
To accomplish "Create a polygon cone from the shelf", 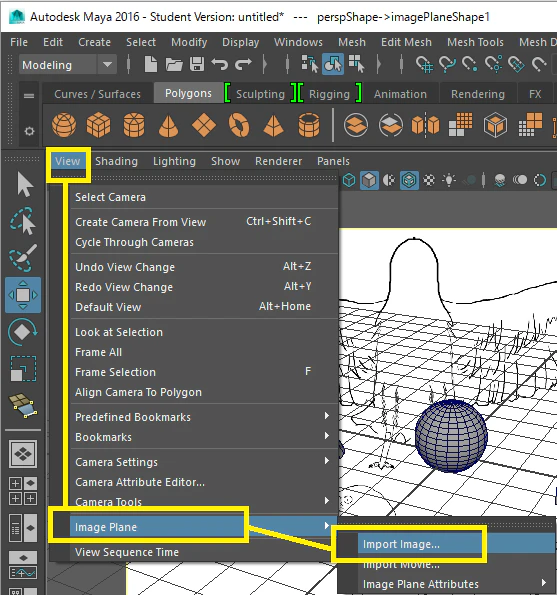I will coord(168,126).
